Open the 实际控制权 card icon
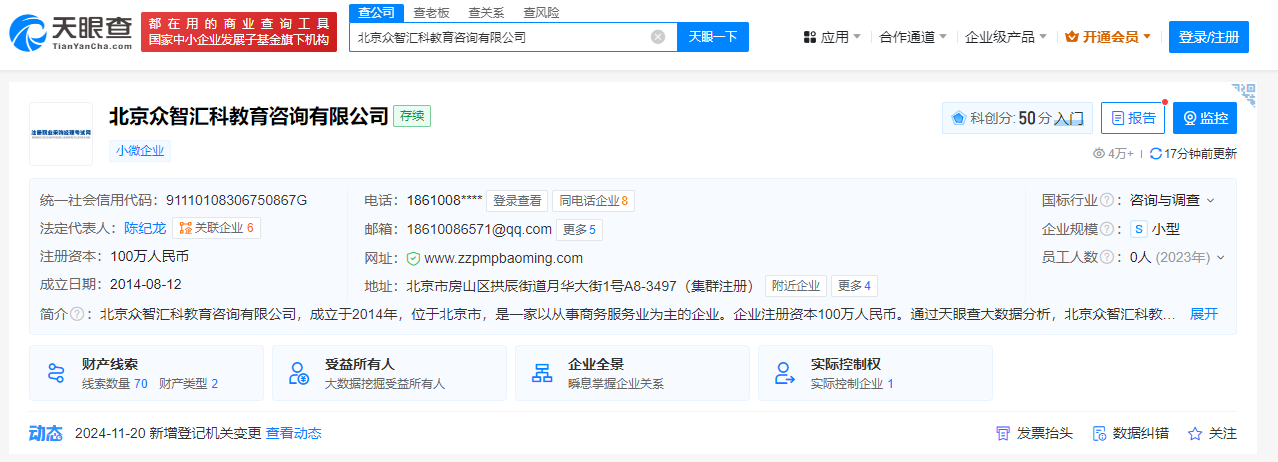Image resolution: width=1278 pixels, height=462 pixels. pos(785,374)
